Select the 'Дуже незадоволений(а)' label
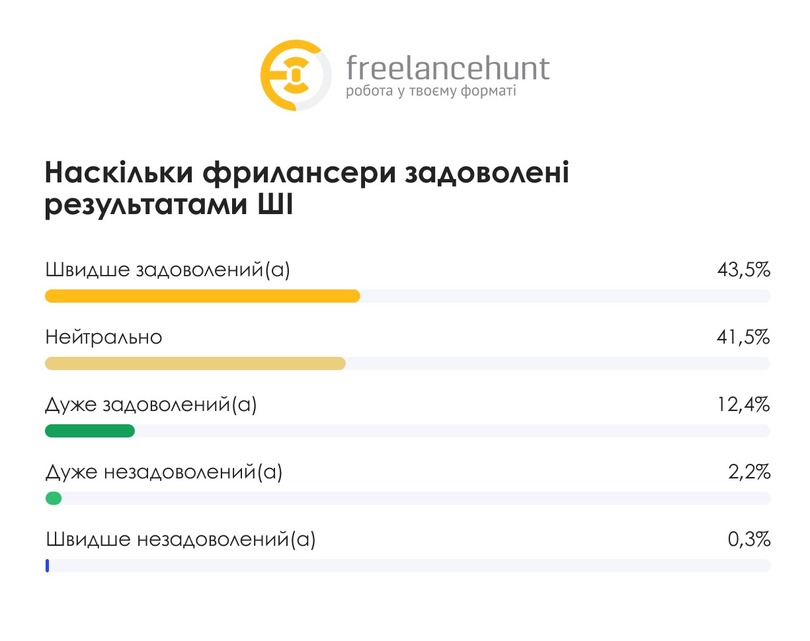Viewport: 810px width, 641px height. [x=164, y=472]
